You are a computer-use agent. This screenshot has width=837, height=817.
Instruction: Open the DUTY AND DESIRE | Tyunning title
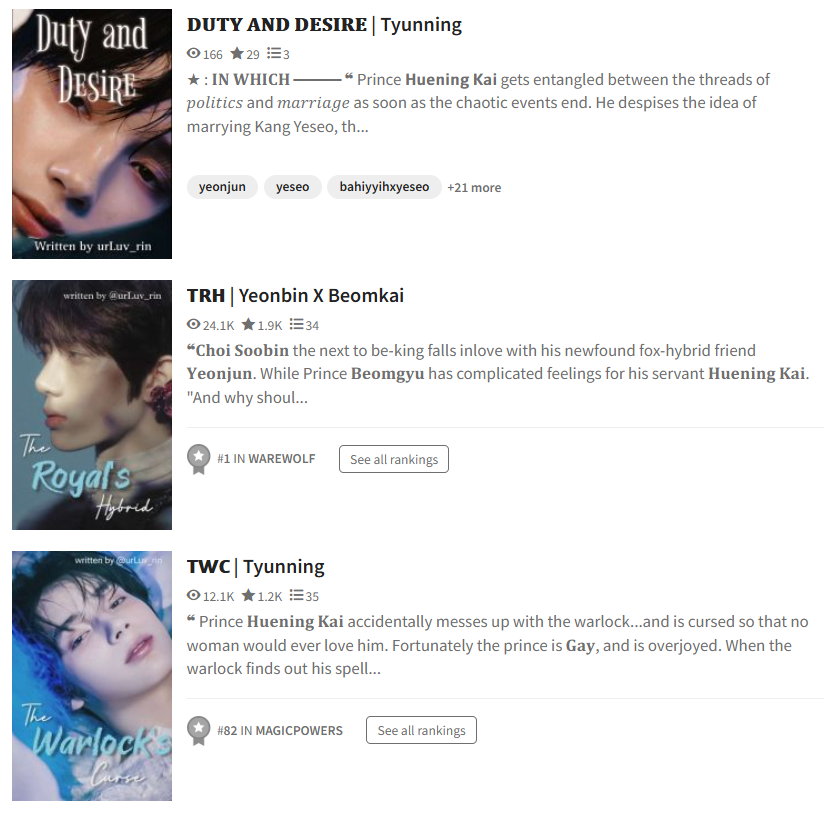click(325, 25)
